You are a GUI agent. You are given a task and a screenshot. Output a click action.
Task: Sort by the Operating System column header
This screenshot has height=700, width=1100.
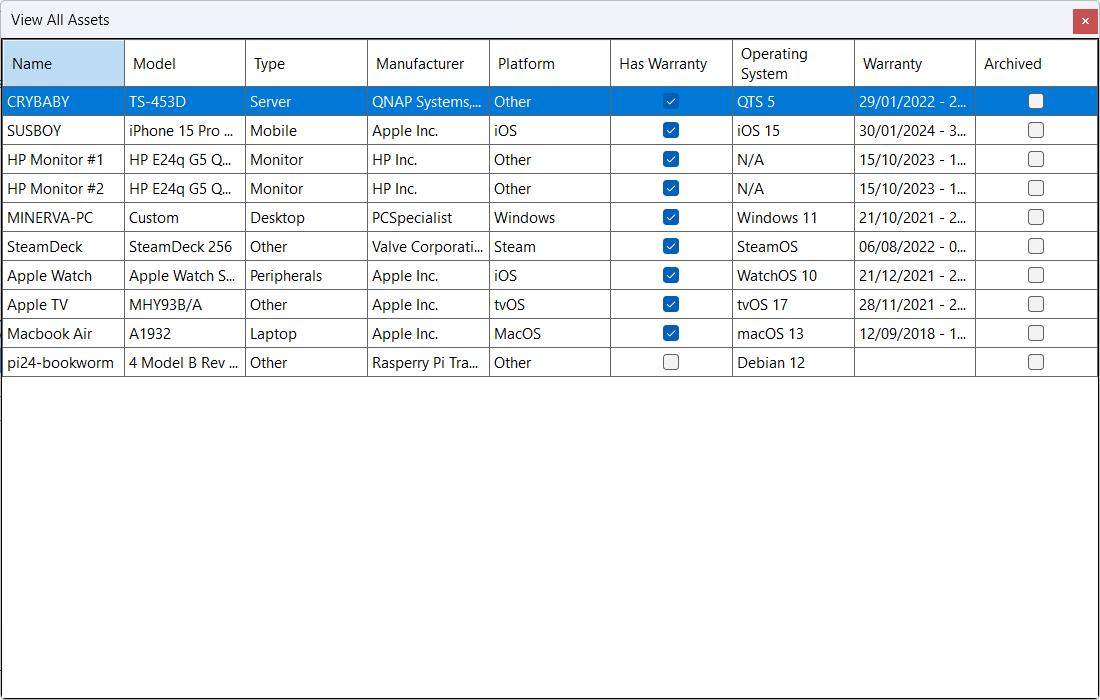click(792, 64)
